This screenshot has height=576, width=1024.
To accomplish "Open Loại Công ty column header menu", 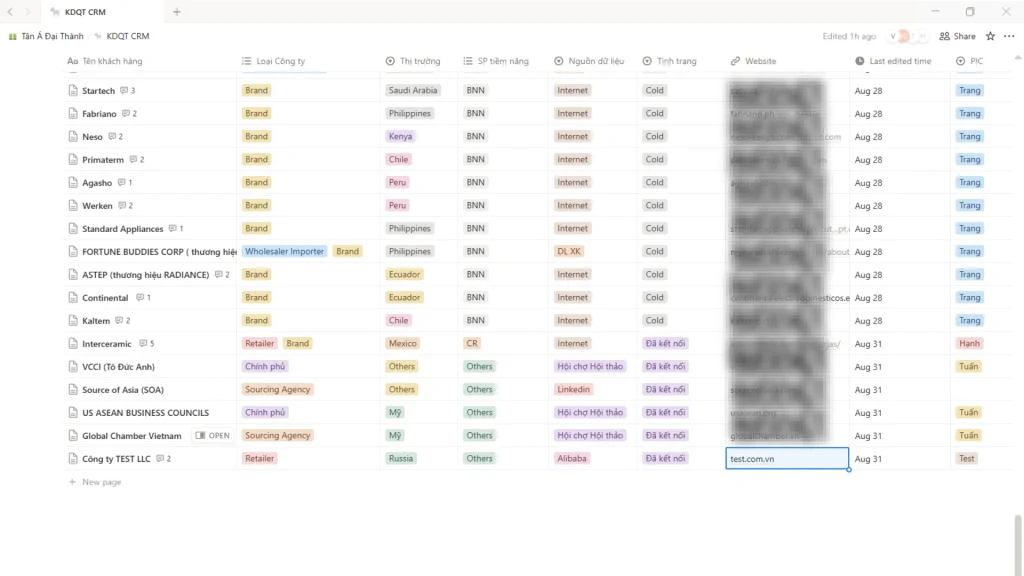I will (274, 61).
